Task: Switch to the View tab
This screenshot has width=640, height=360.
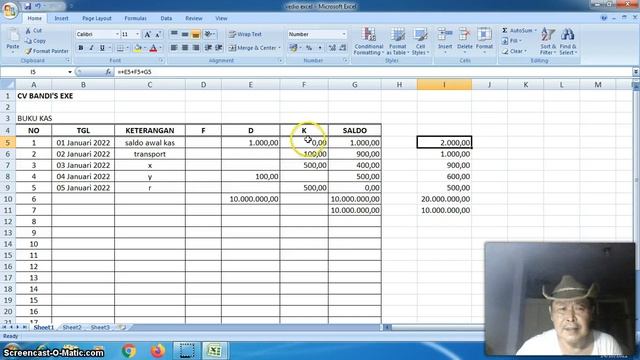Action: (221, 18)
